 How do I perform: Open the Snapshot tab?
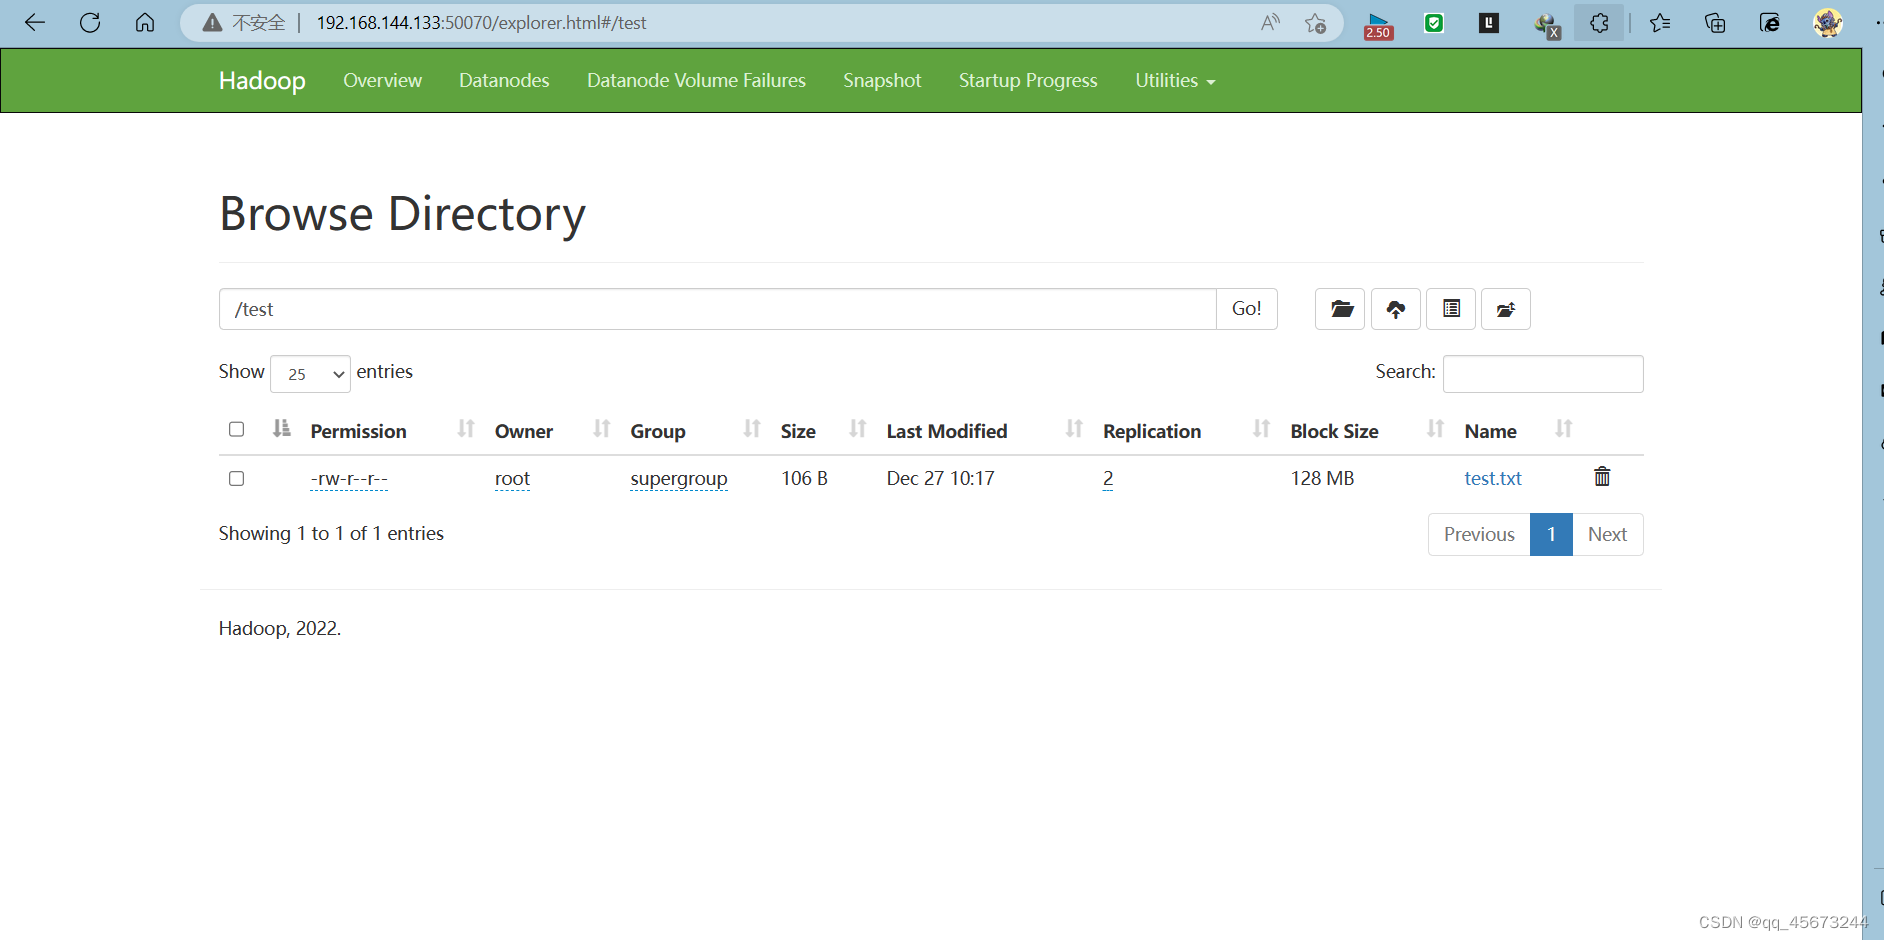(882, 80)
